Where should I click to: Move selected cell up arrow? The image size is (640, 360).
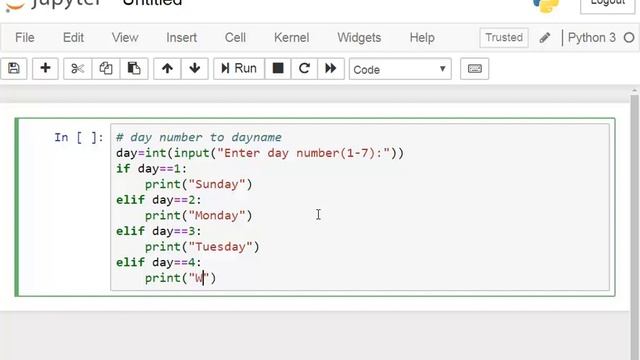(x=167, y=69)
